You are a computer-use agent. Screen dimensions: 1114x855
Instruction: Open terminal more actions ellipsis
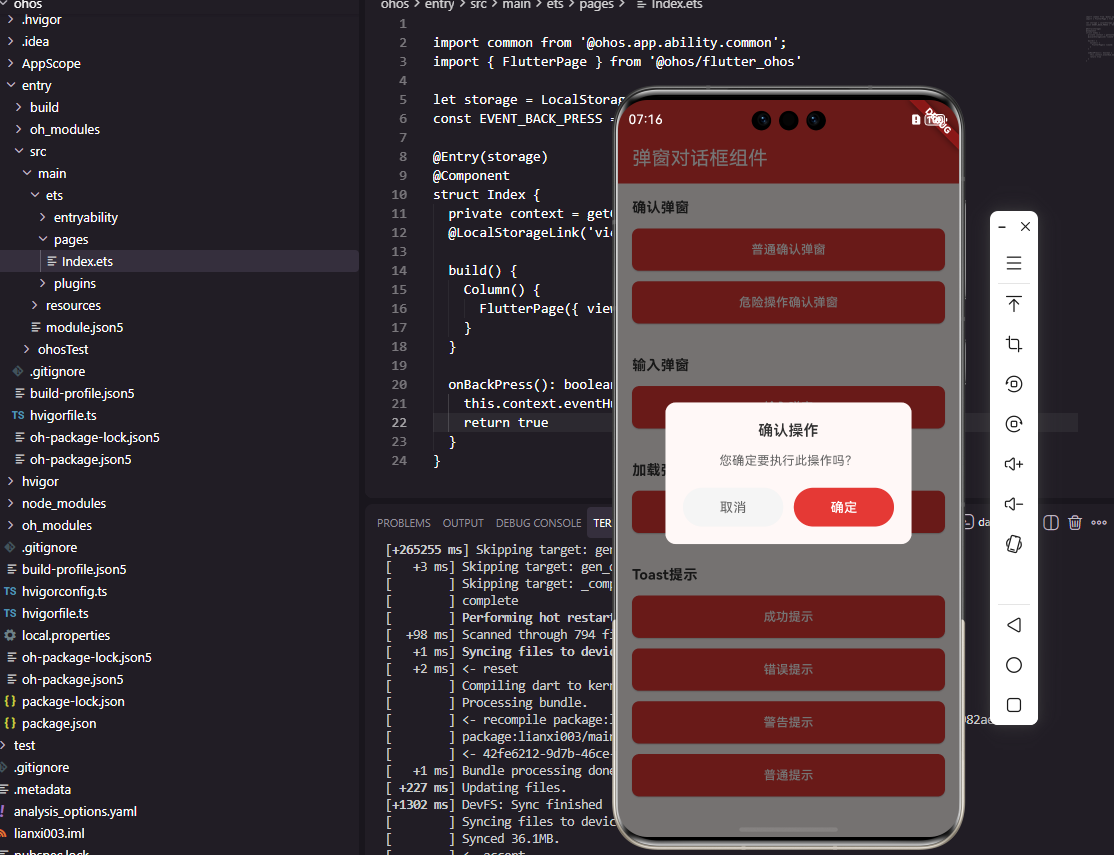(1099, 523)
